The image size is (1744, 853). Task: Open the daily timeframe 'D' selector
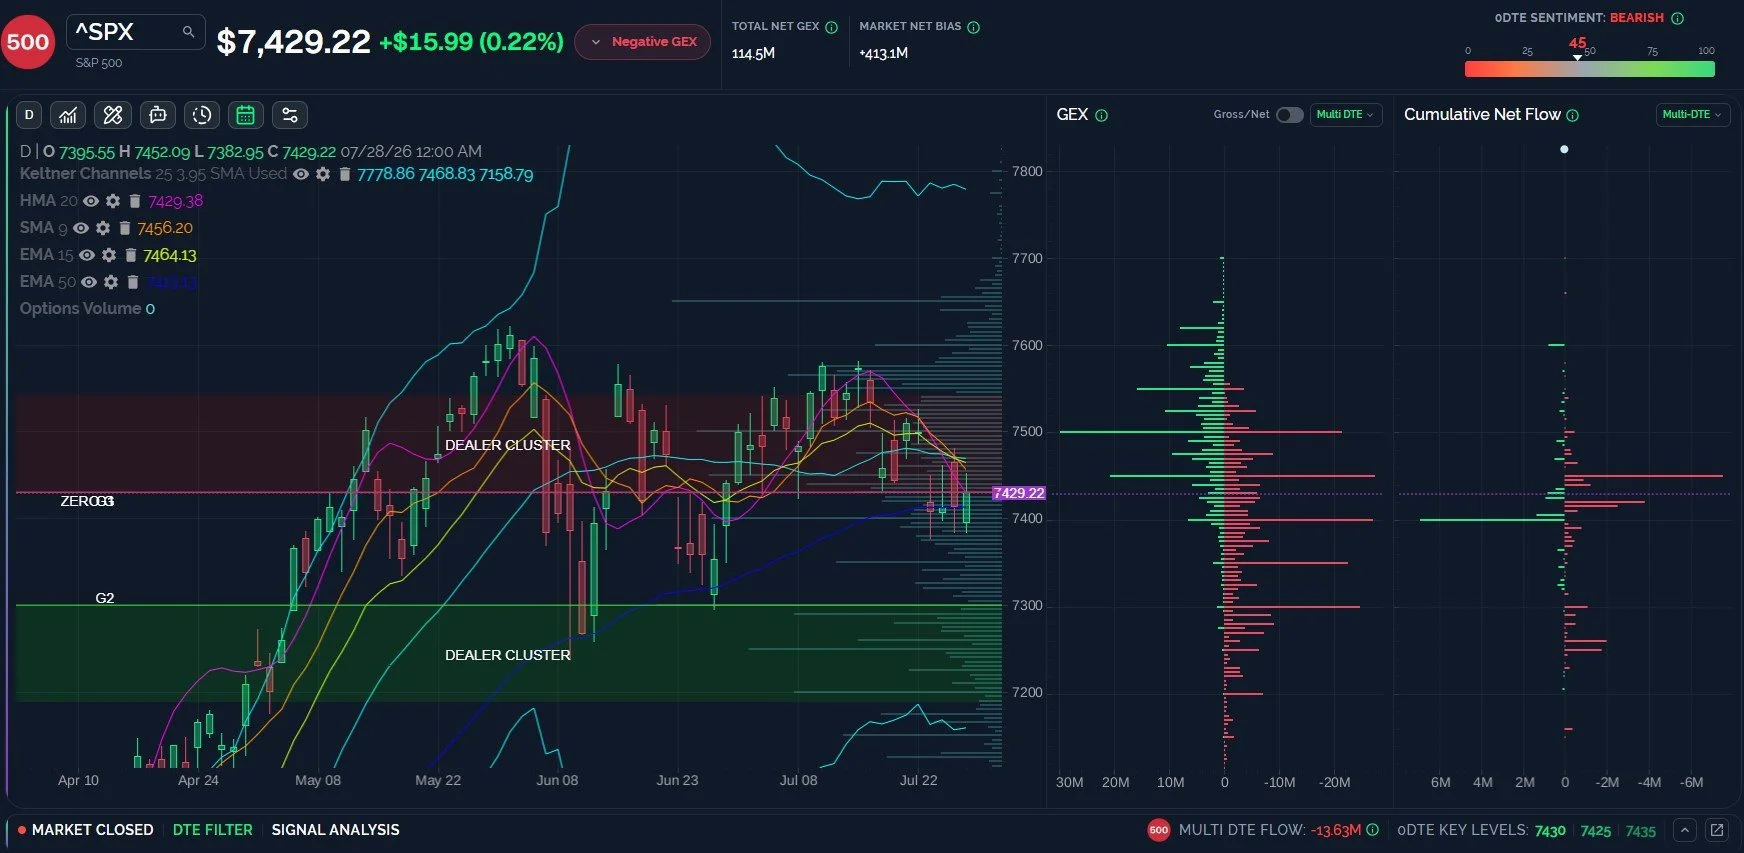click(29, 115)
